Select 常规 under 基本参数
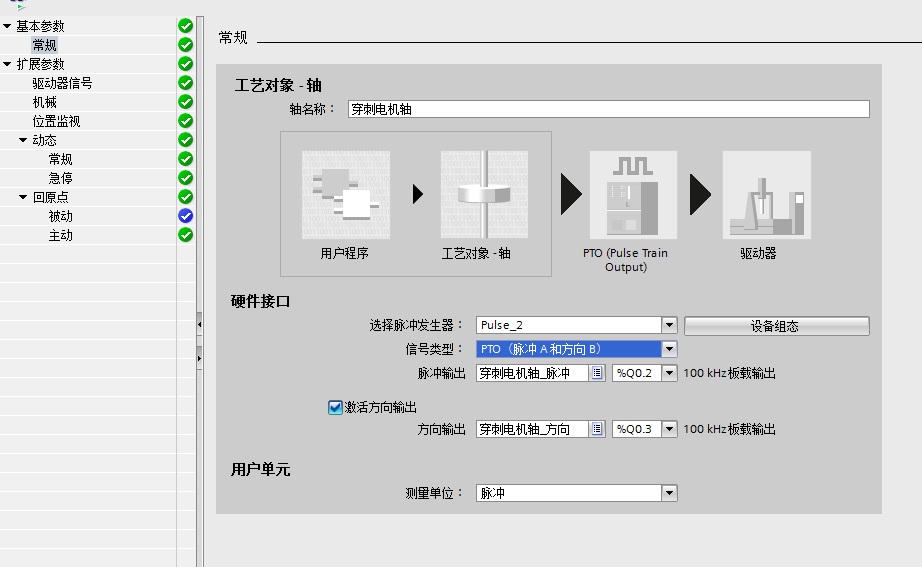The image size is (922, 567). pyautogui.click(x=45, y=45)
